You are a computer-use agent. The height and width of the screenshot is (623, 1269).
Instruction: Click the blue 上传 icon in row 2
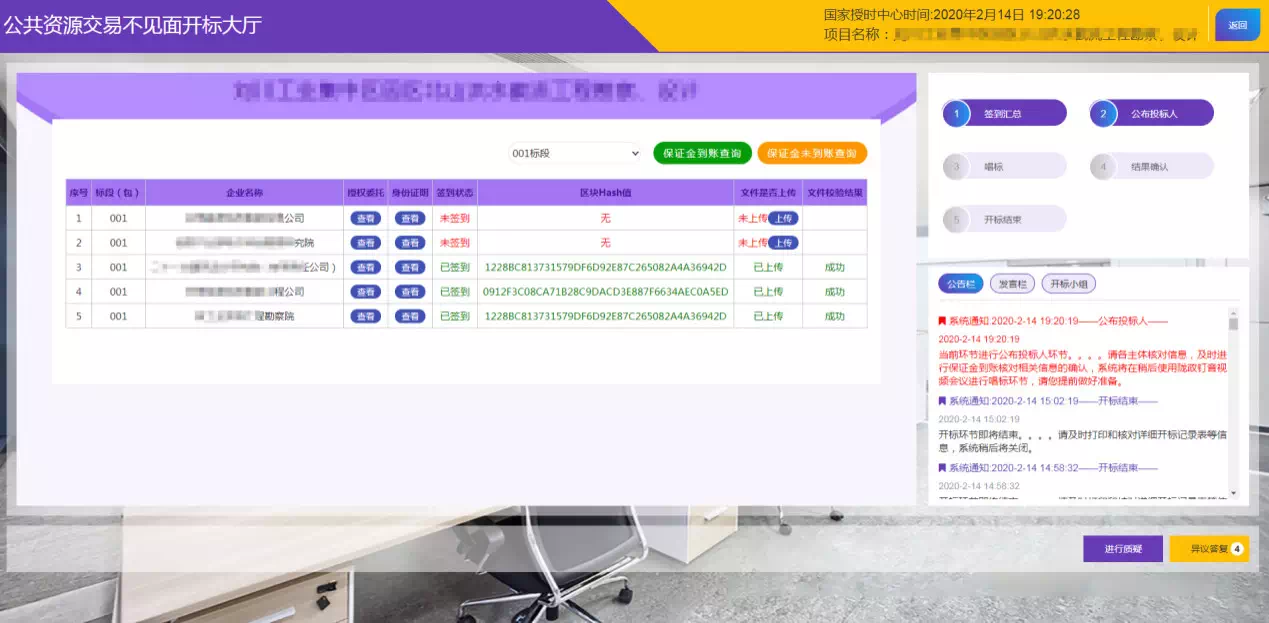click(784, 242)
